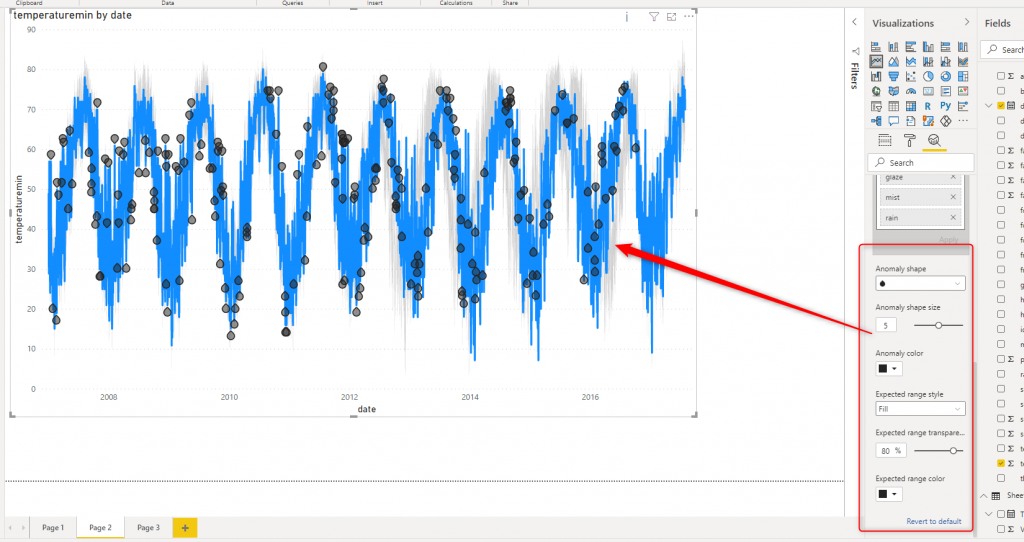Select the Python visual icon
Image resolution: width=1024 pixels, height=542 pixels.
coord(945,106)
